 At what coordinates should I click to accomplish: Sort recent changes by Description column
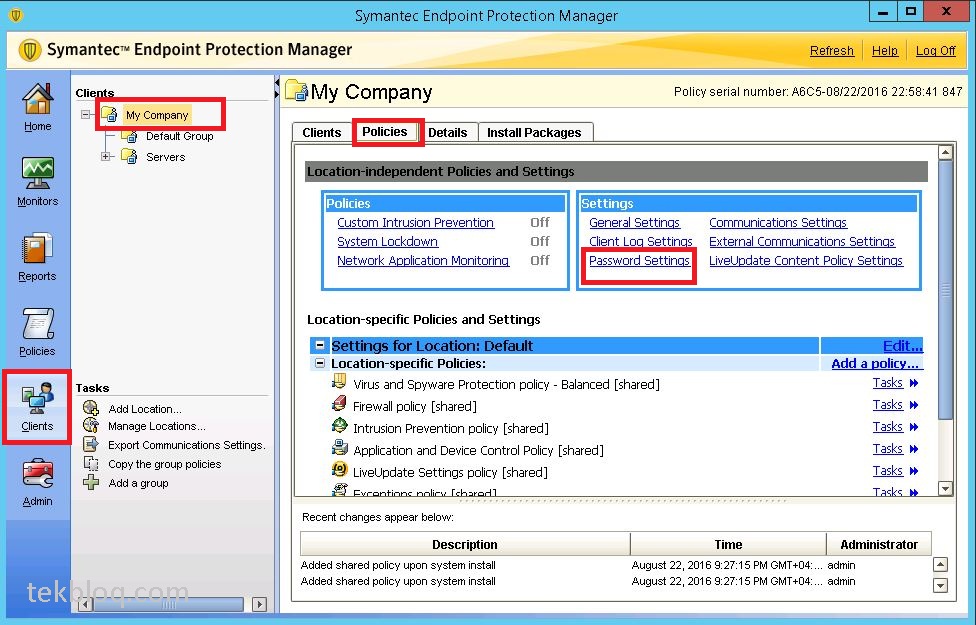click(465, 544)
